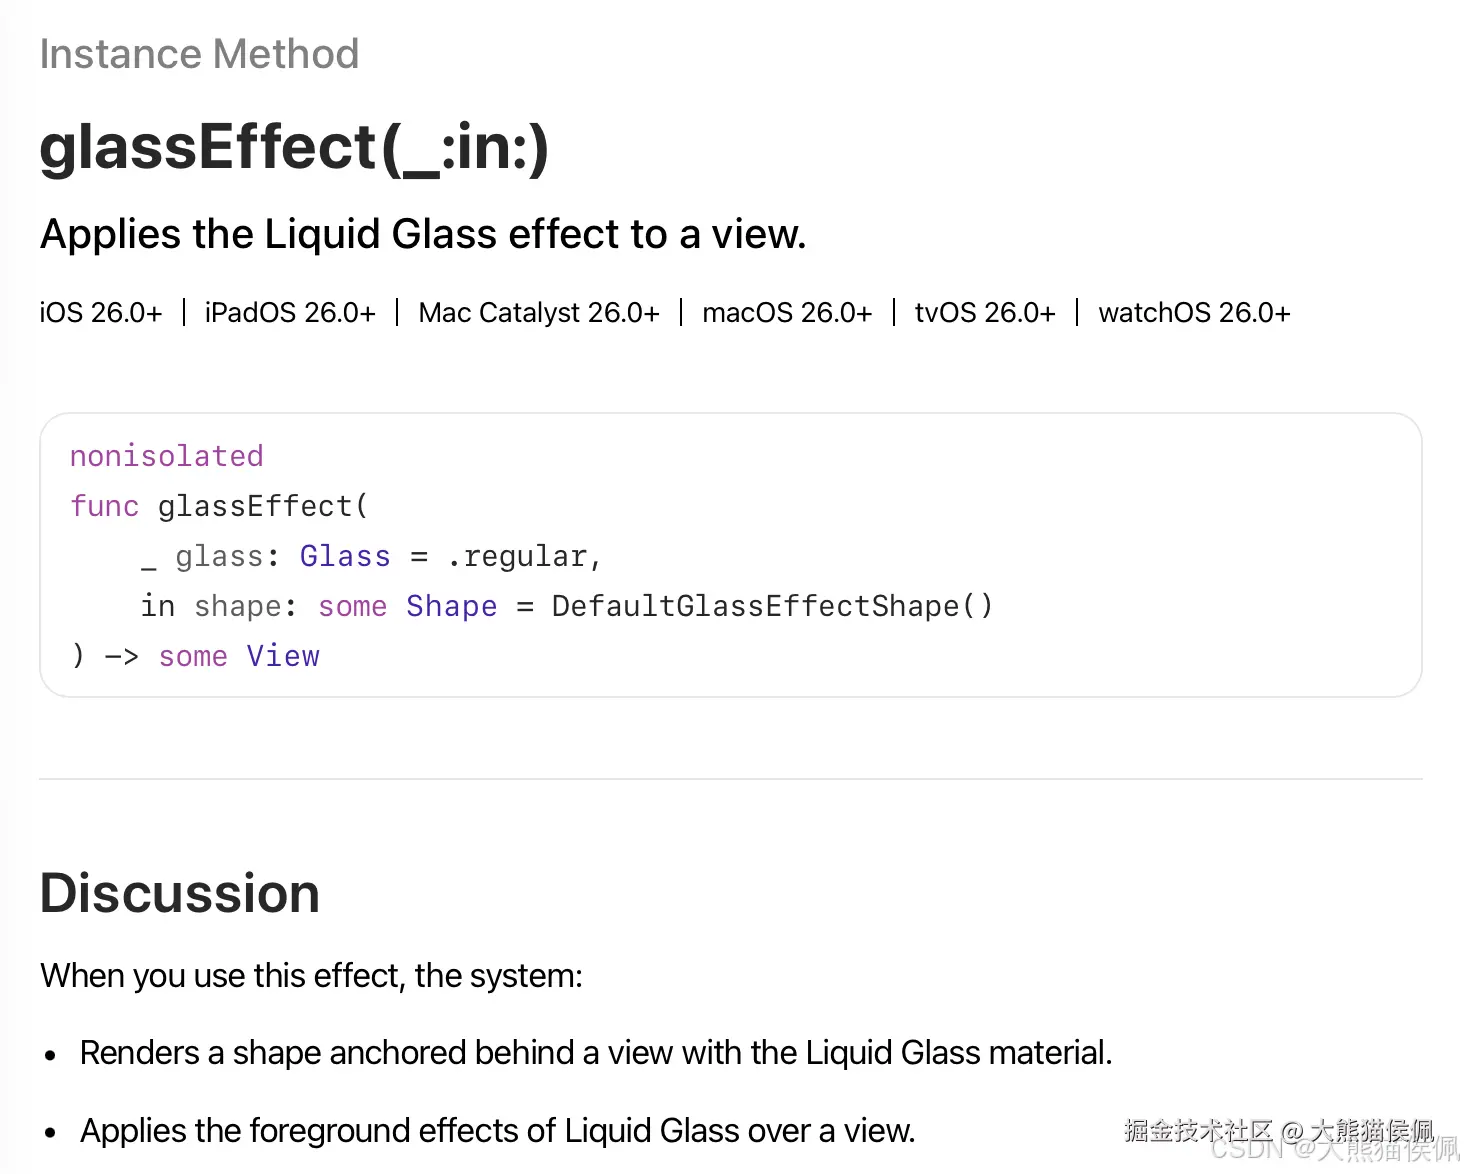Click the func keyword in declaration
Image resolution: width=1464 pixels, height=1174 pixels.
point(104,506)
